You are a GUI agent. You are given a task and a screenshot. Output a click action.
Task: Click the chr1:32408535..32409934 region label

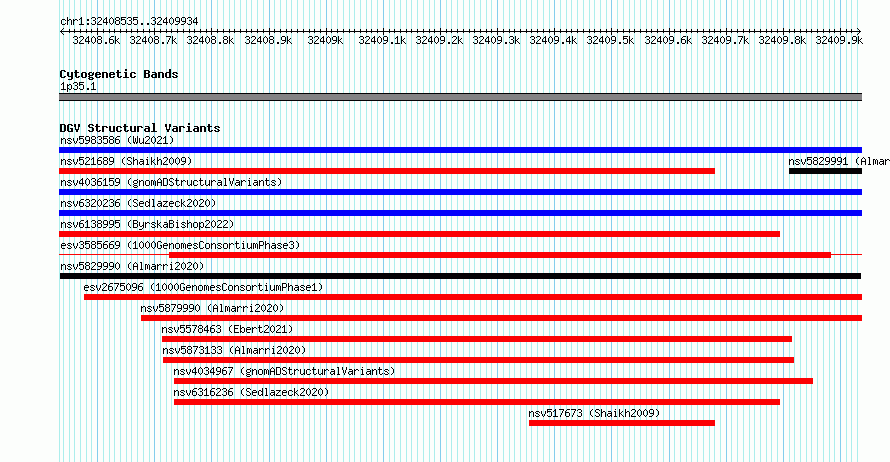(x=129, y=22)
